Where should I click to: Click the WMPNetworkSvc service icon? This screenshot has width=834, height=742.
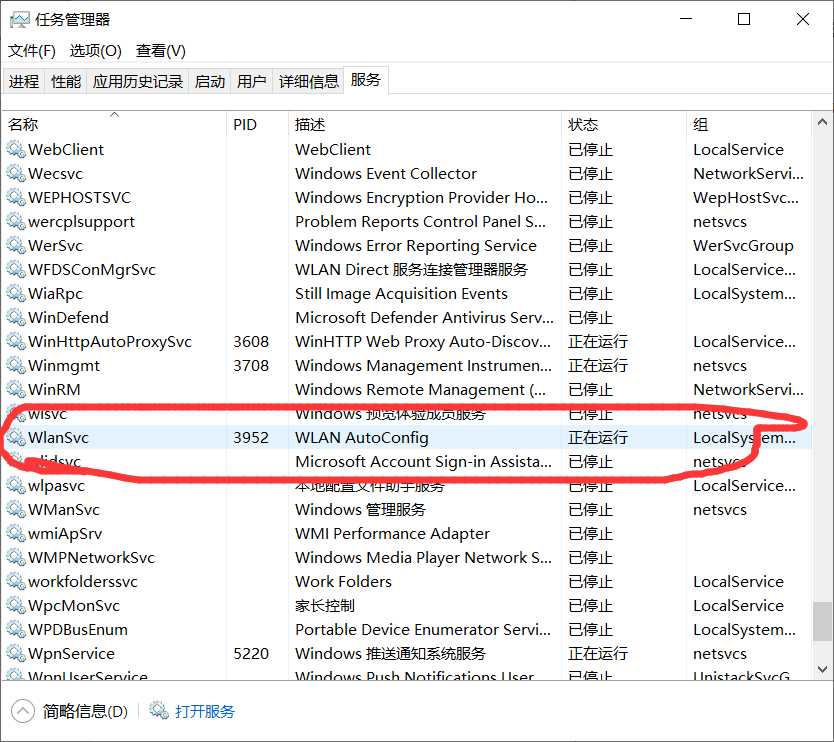tap(16, 557)
